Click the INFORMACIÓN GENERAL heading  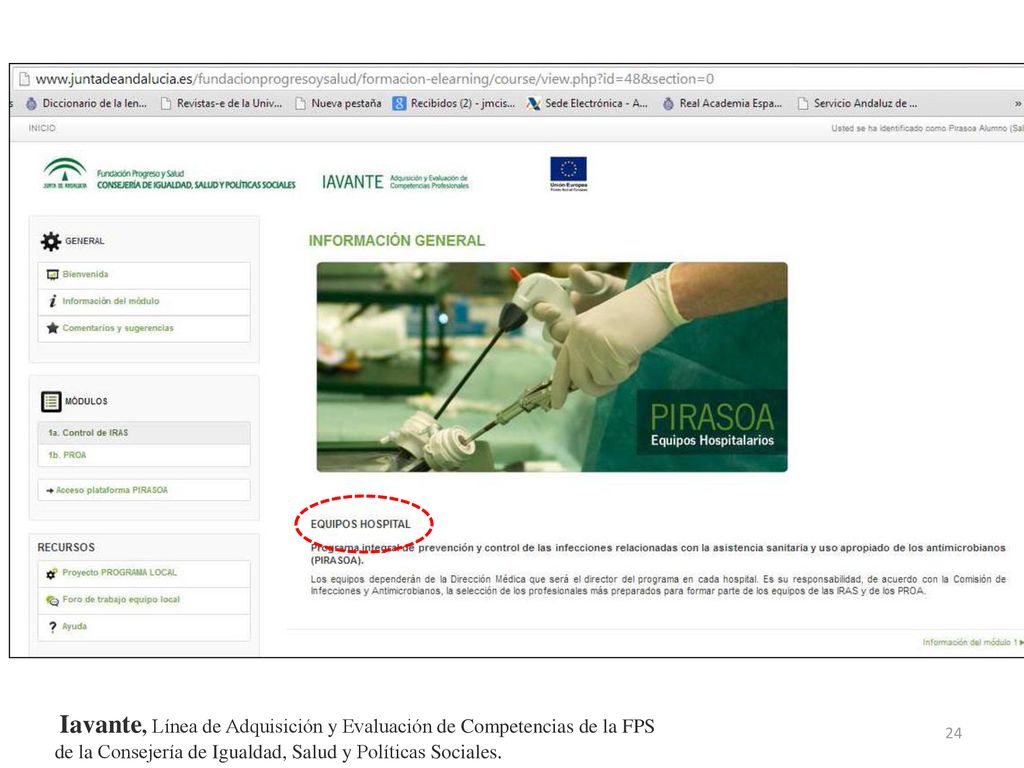tap(396, 241)
